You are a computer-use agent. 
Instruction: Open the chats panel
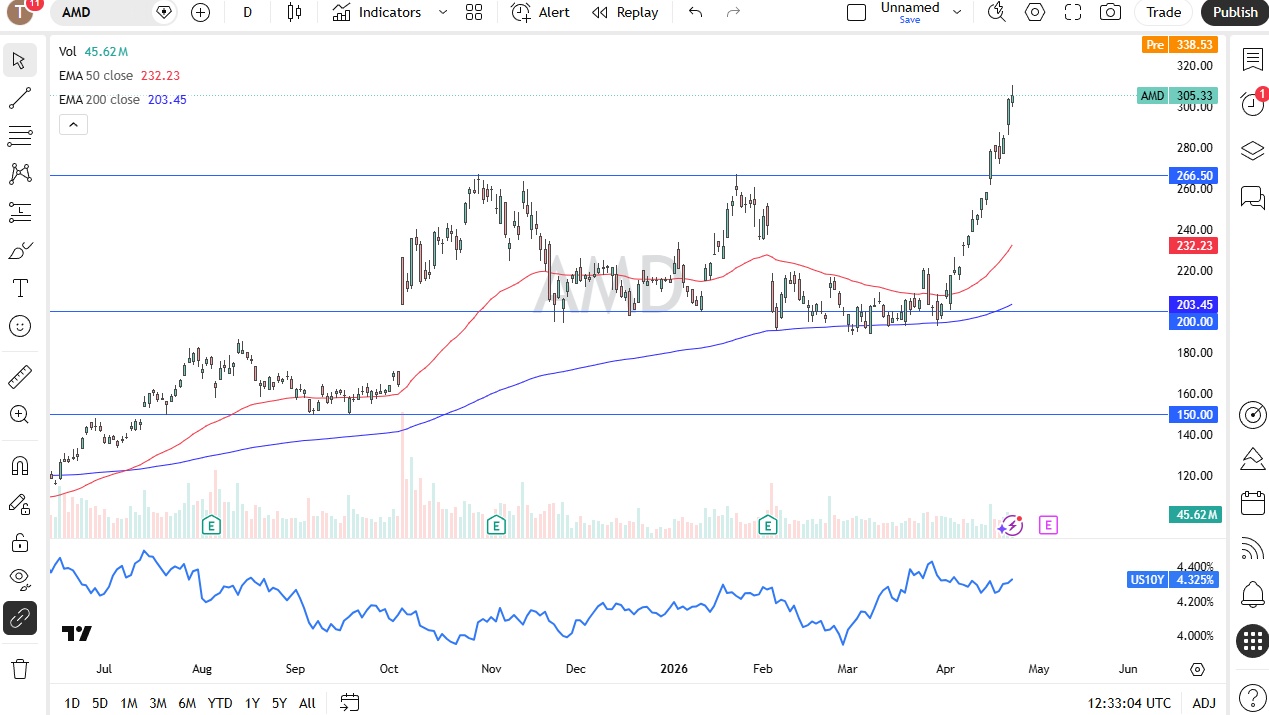[x=1252, y=197]
